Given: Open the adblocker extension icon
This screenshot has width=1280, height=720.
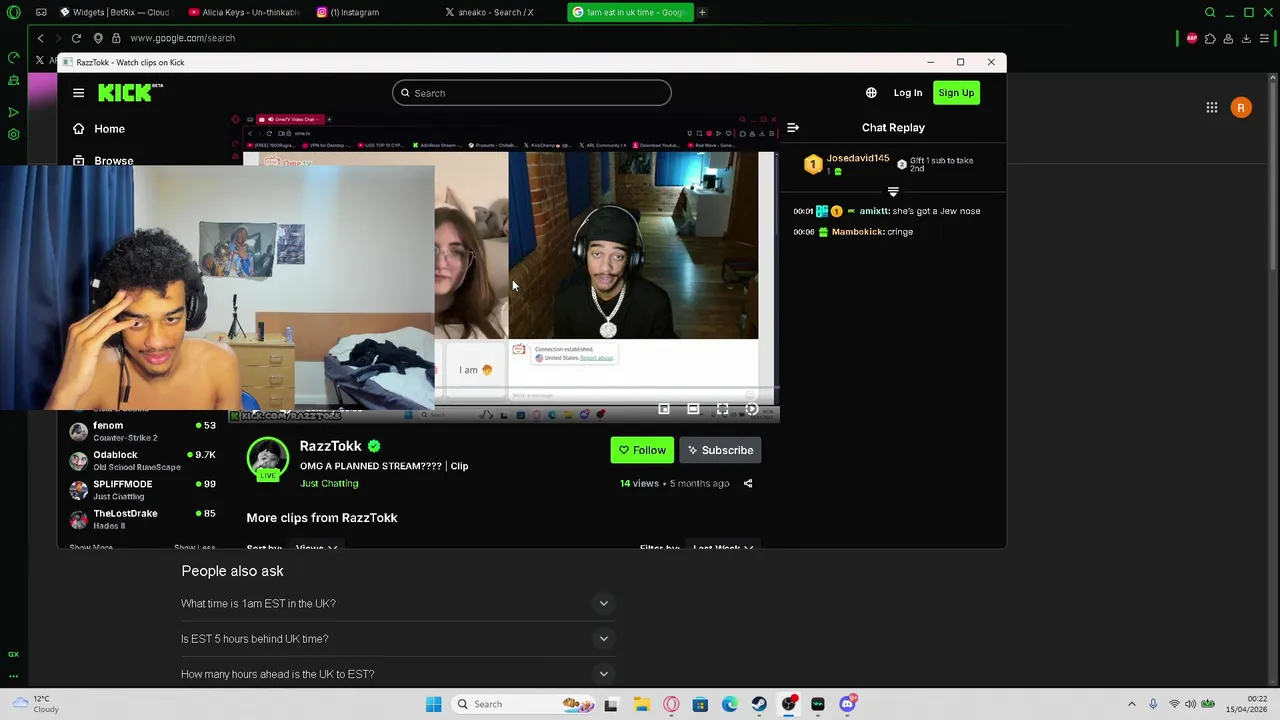Looking at the screenshot, I should coord(1192,38).
